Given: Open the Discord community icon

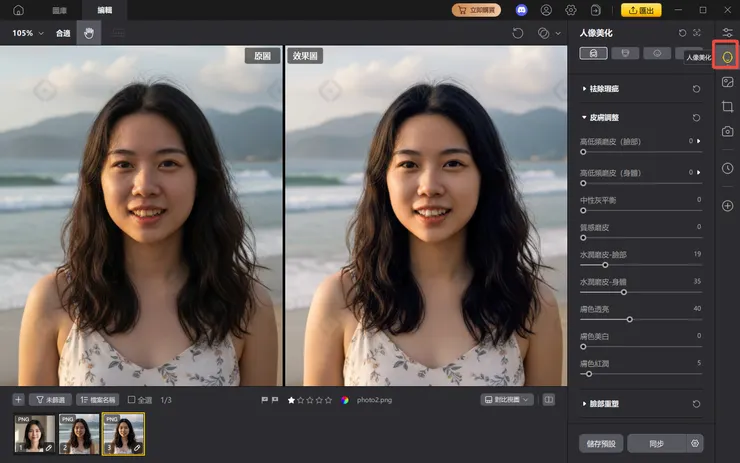Looking at the screenshot, I should (521, 10).
